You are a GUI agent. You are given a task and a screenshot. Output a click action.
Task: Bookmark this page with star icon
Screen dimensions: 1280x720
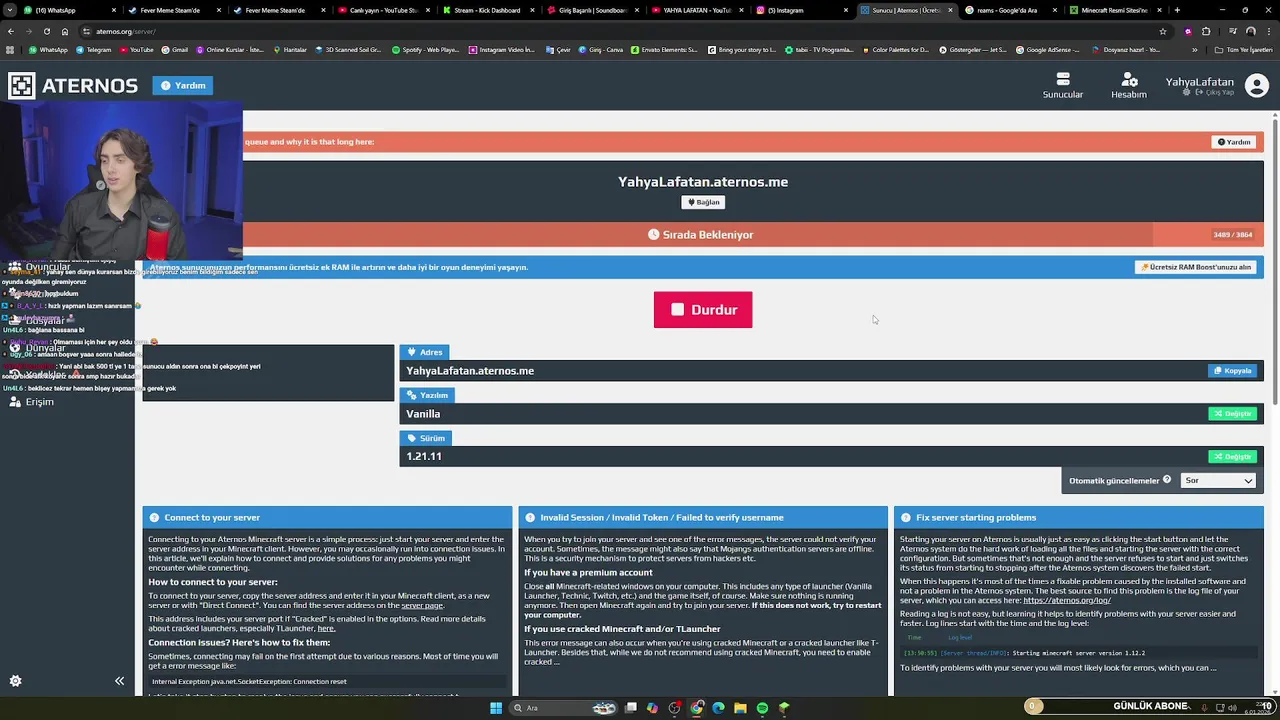click(x=1162, y=31)
